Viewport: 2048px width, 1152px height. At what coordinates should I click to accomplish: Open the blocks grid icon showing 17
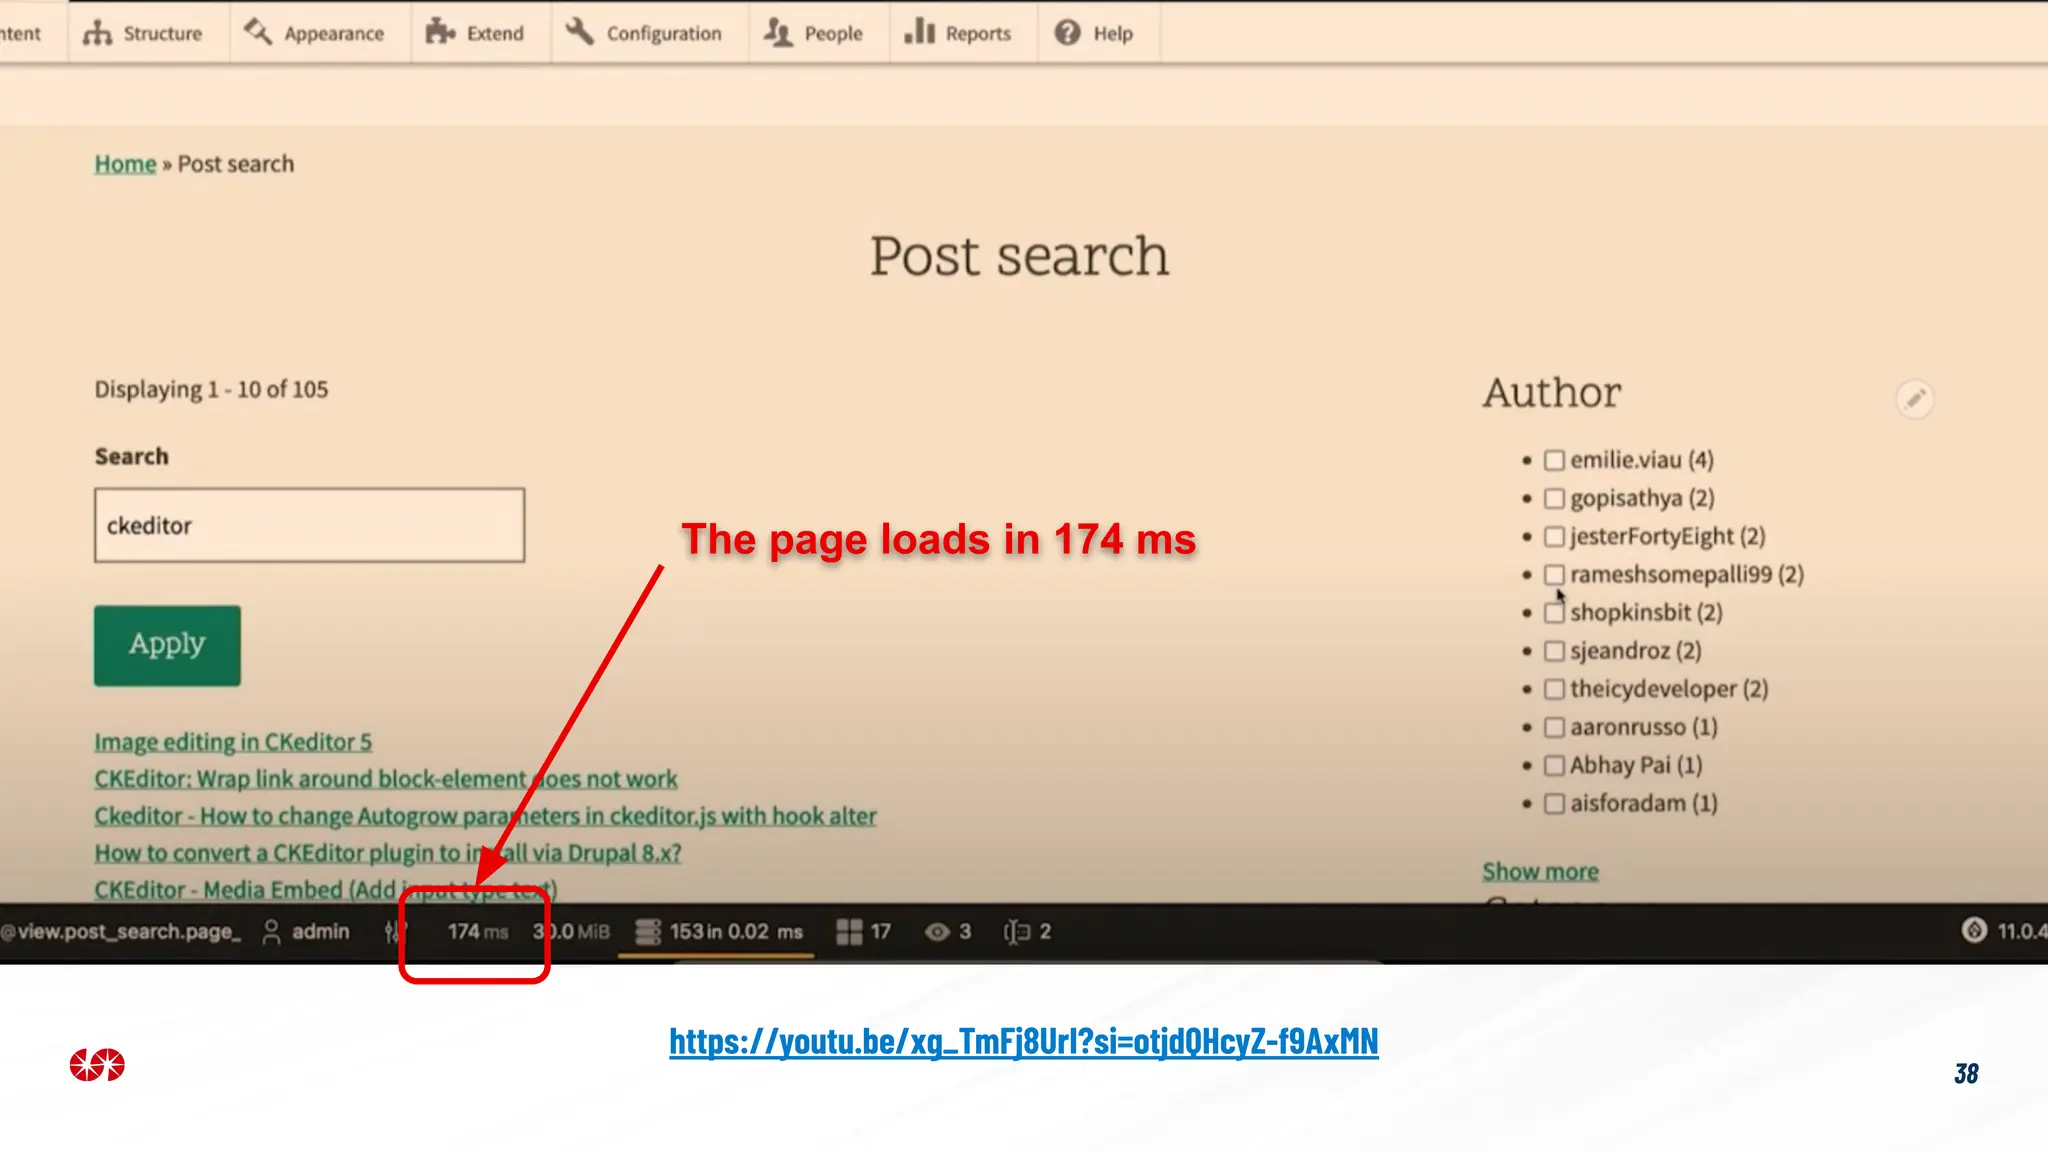(849, 932)
